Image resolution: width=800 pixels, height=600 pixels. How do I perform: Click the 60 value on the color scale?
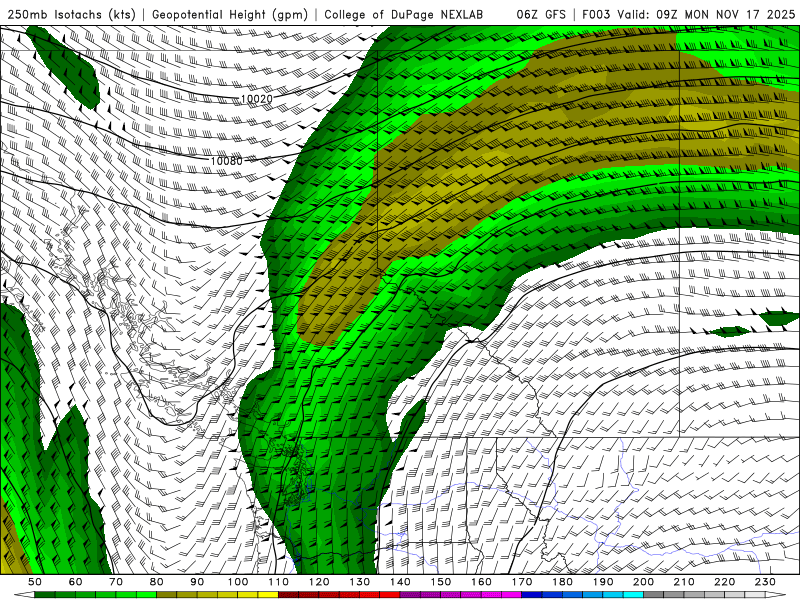coord(75,582)
